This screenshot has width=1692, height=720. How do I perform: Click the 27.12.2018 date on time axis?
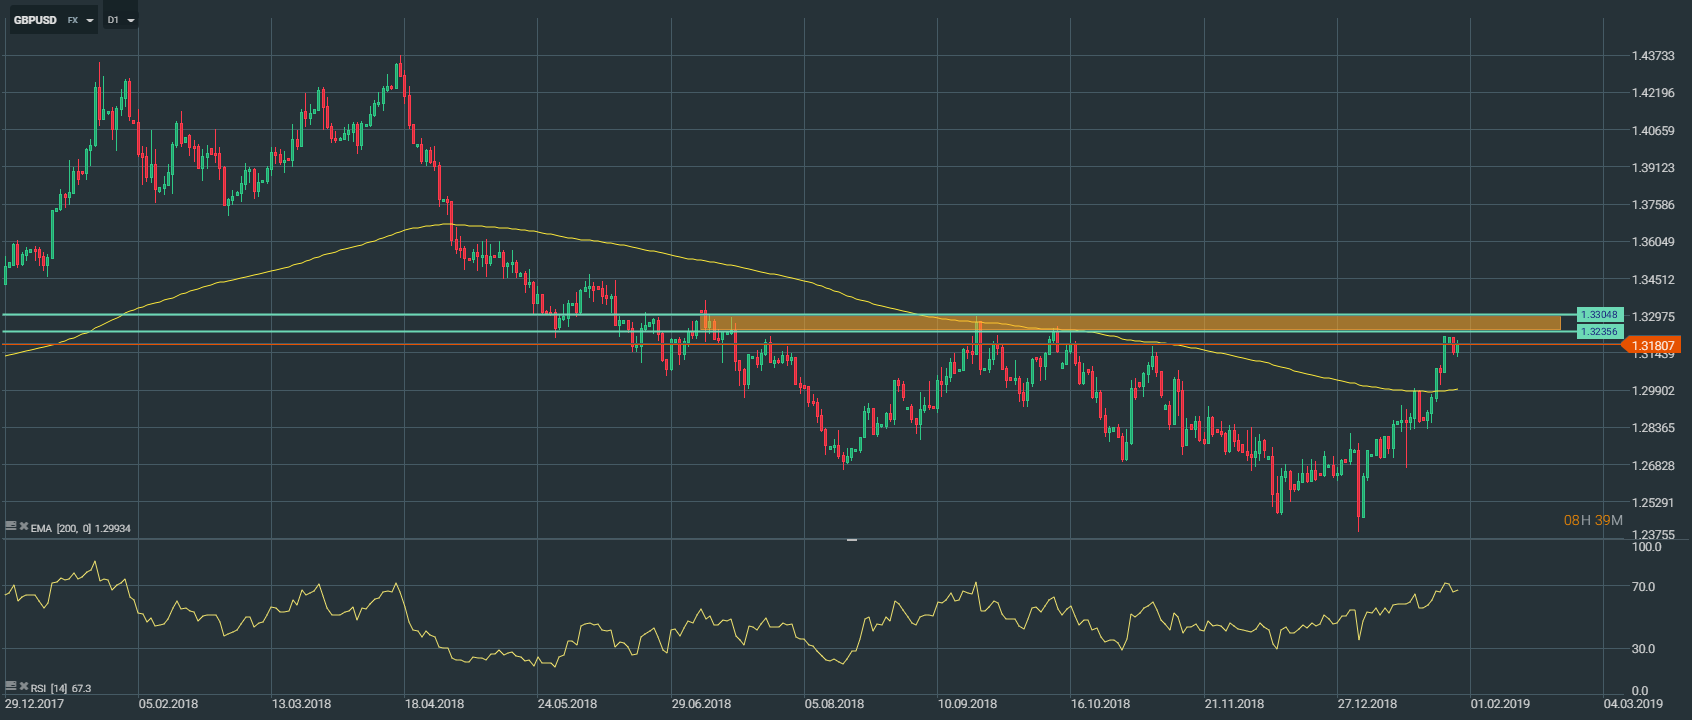point(1367,704)
